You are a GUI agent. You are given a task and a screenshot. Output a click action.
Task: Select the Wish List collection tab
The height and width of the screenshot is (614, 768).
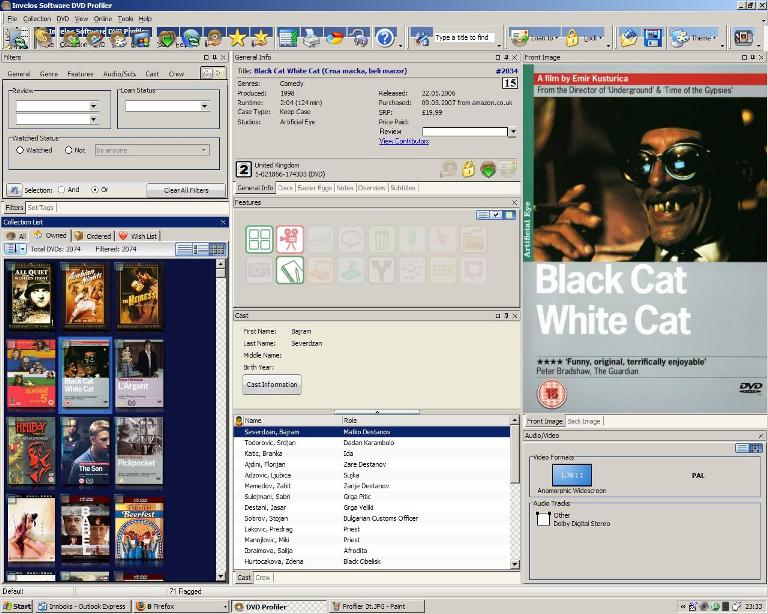138,236
